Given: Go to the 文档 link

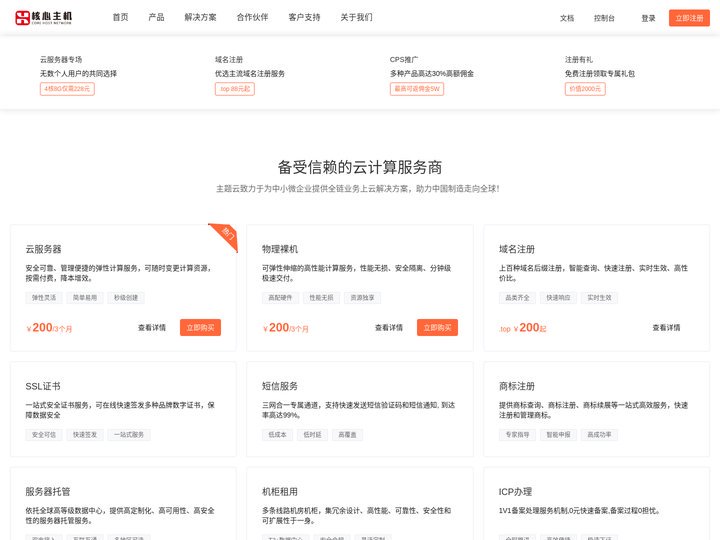Looking at the screenshot, I should [567, 18].
